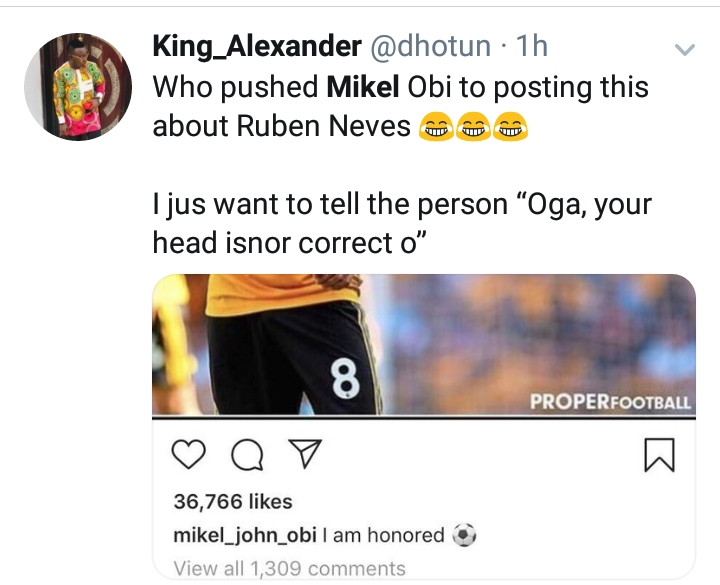This screenshot has height=585, width=720.
Task: Tap View all 1,309 comments
Action: click(x=289, y=569)
